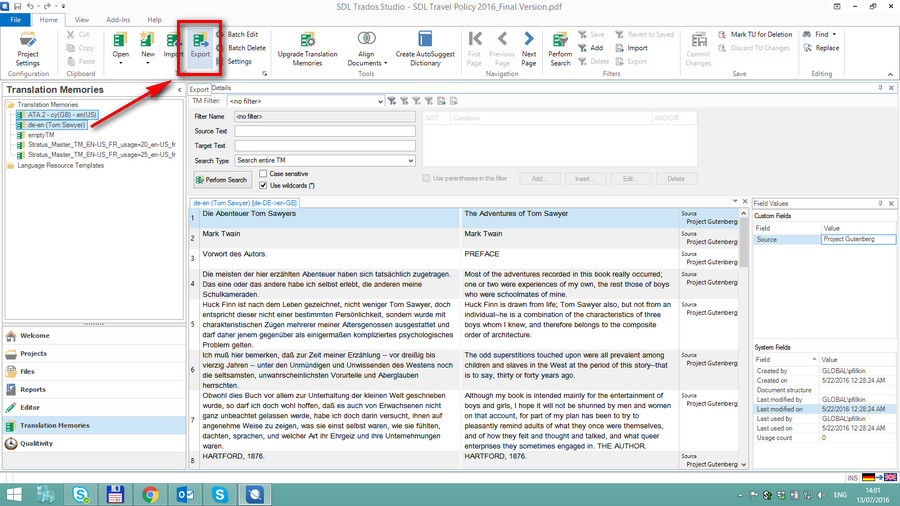Open Outlook from the taskbar
Image resolution: width=900 pixels, height=506 pixels.
pos(185,495)
